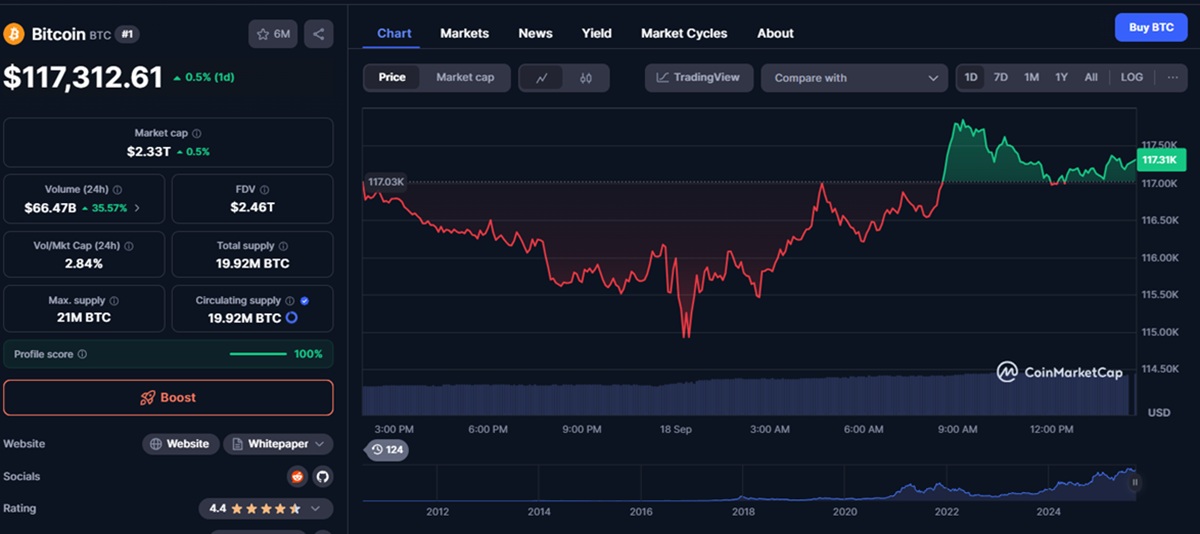Set chart range to 1D
Viewport: 1200px width, 534px height.
(971, 77)
